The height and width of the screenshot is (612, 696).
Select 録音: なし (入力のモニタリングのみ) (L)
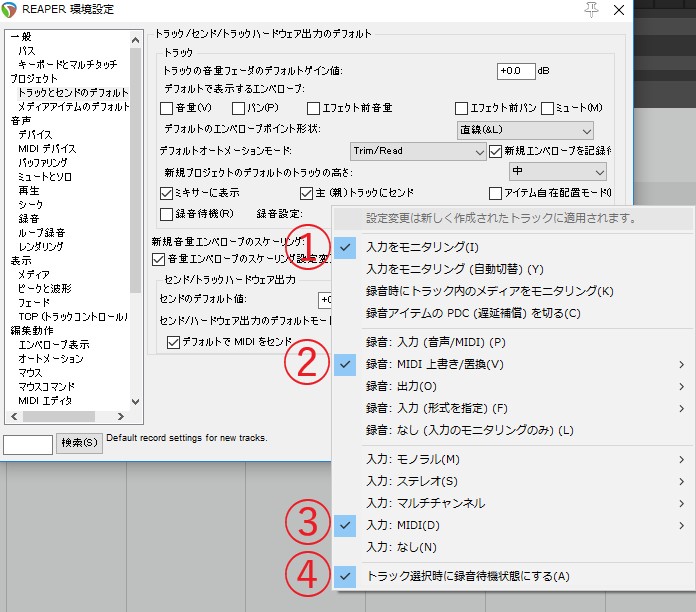(x=514, y=430)
